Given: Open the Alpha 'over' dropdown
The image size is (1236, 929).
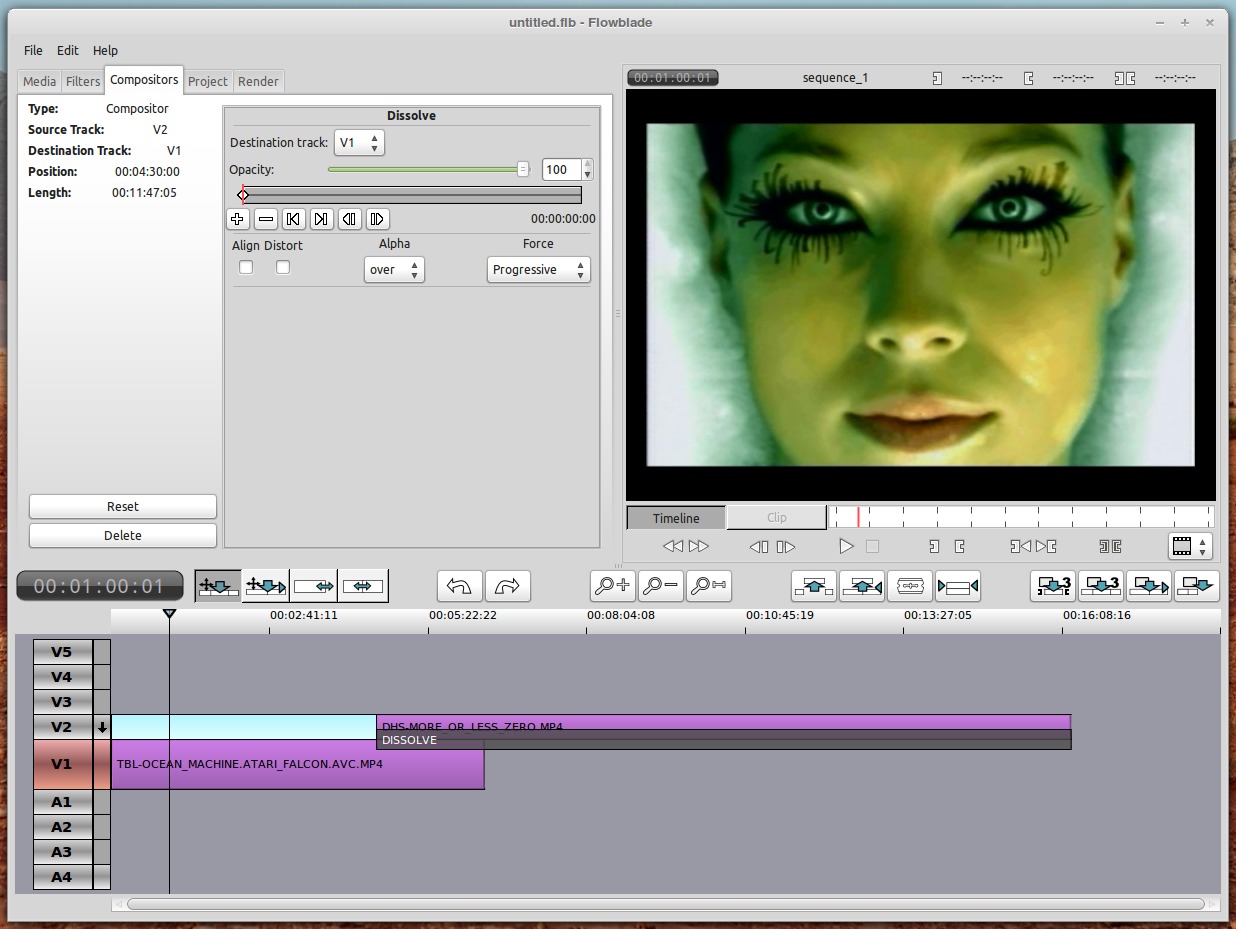Looking at the screenshot, I should coord(394,270).
